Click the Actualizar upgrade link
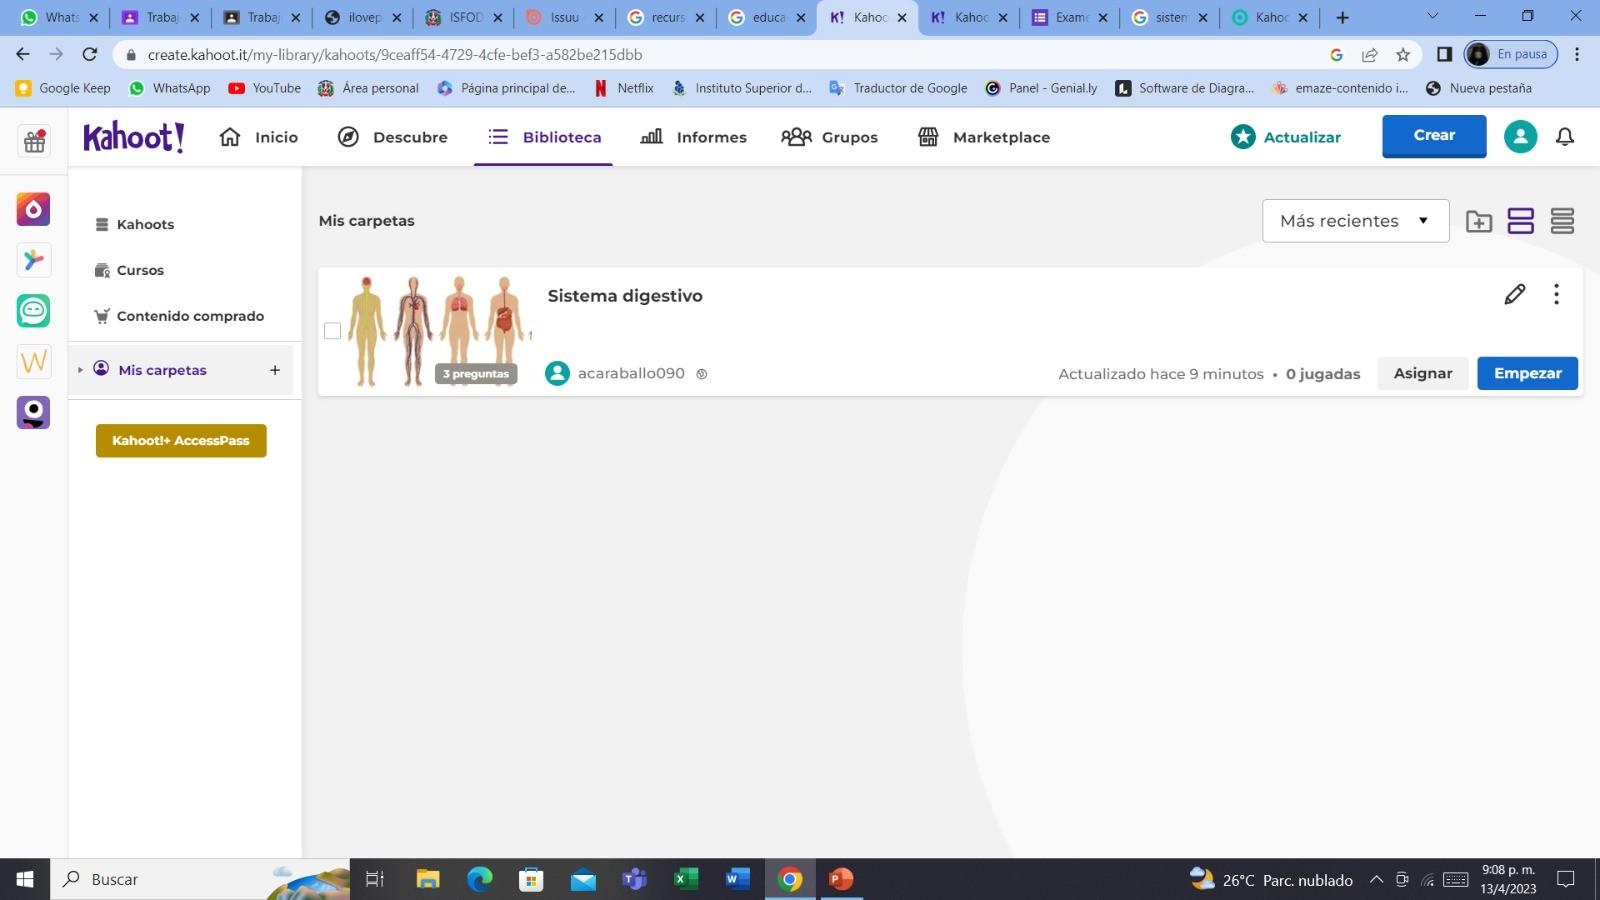The width and height of the screenshot is (1600, 900). [1286, 137]
